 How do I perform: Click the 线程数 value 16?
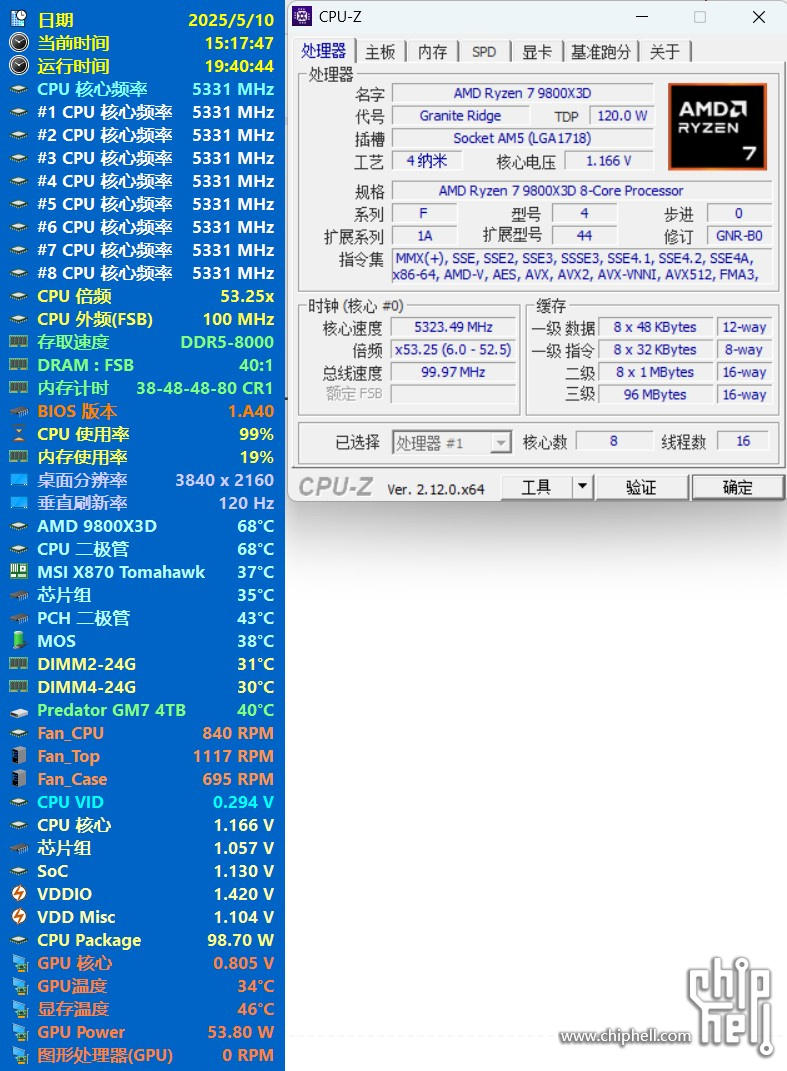[x=743, y=442]
